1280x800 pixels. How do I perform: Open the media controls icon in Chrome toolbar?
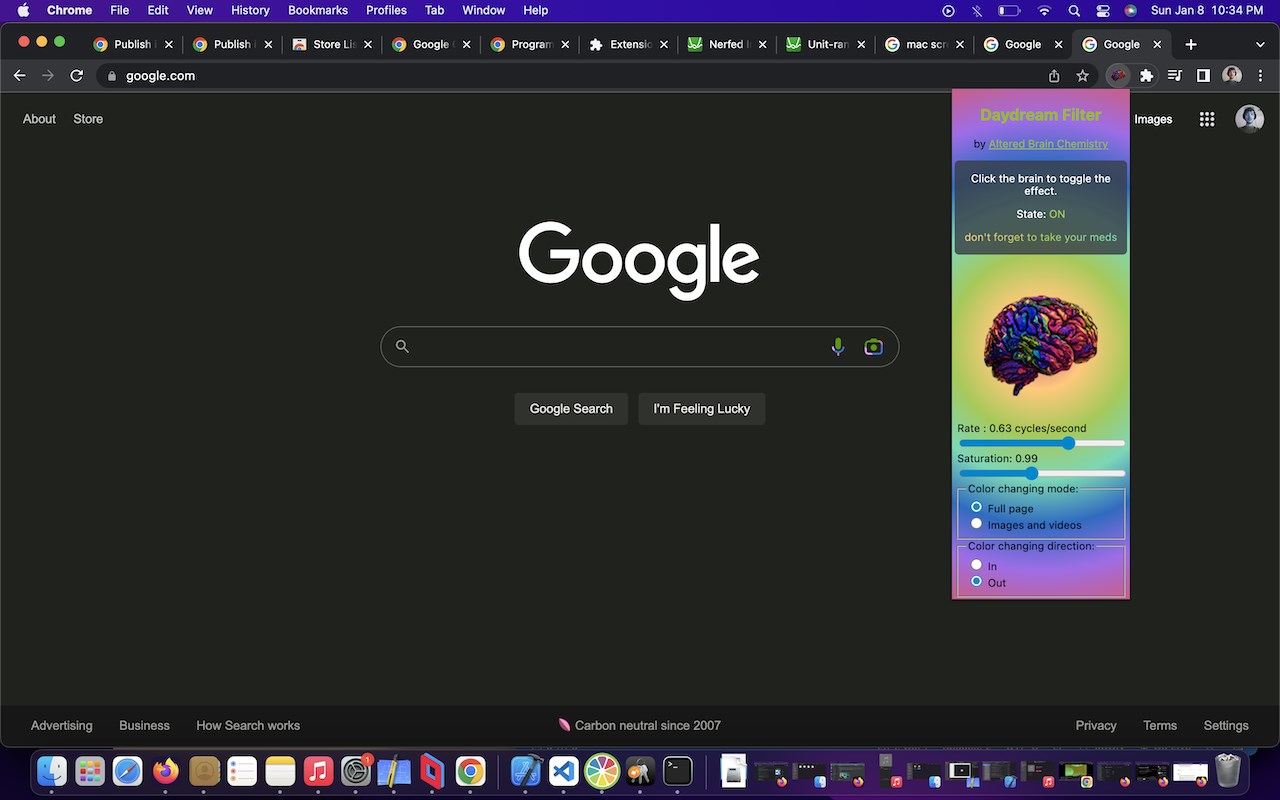[x=1175, y=76]
